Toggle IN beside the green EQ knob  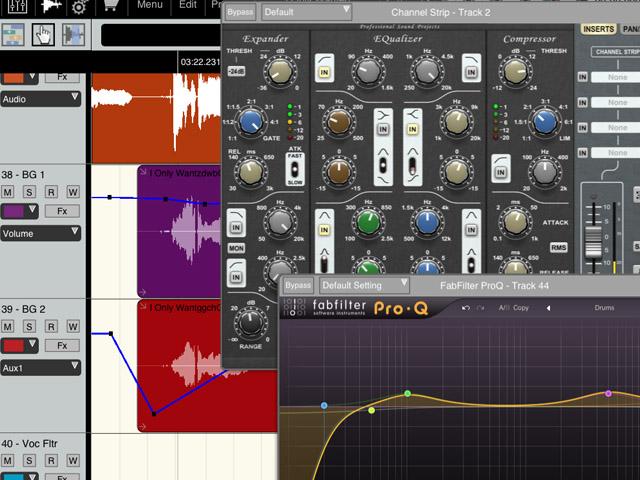tap(324, 230)
